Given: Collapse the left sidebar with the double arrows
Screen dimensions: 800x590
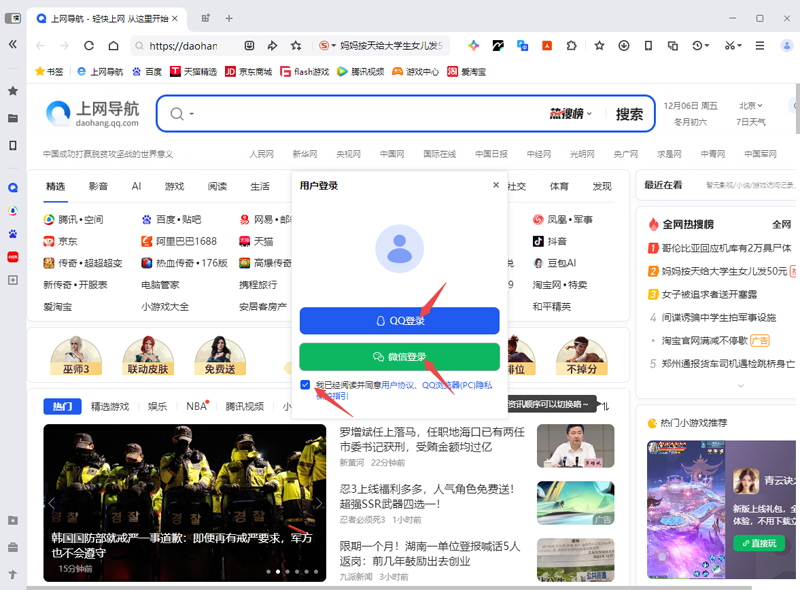Looking at the screenshot, I should [x=11, y=43].
